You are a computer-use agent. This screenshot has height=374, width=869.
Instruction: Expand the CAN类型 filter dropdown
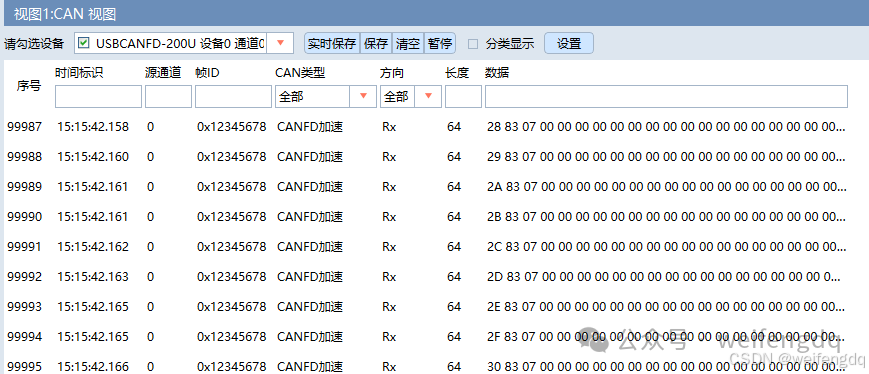(364, 96)
